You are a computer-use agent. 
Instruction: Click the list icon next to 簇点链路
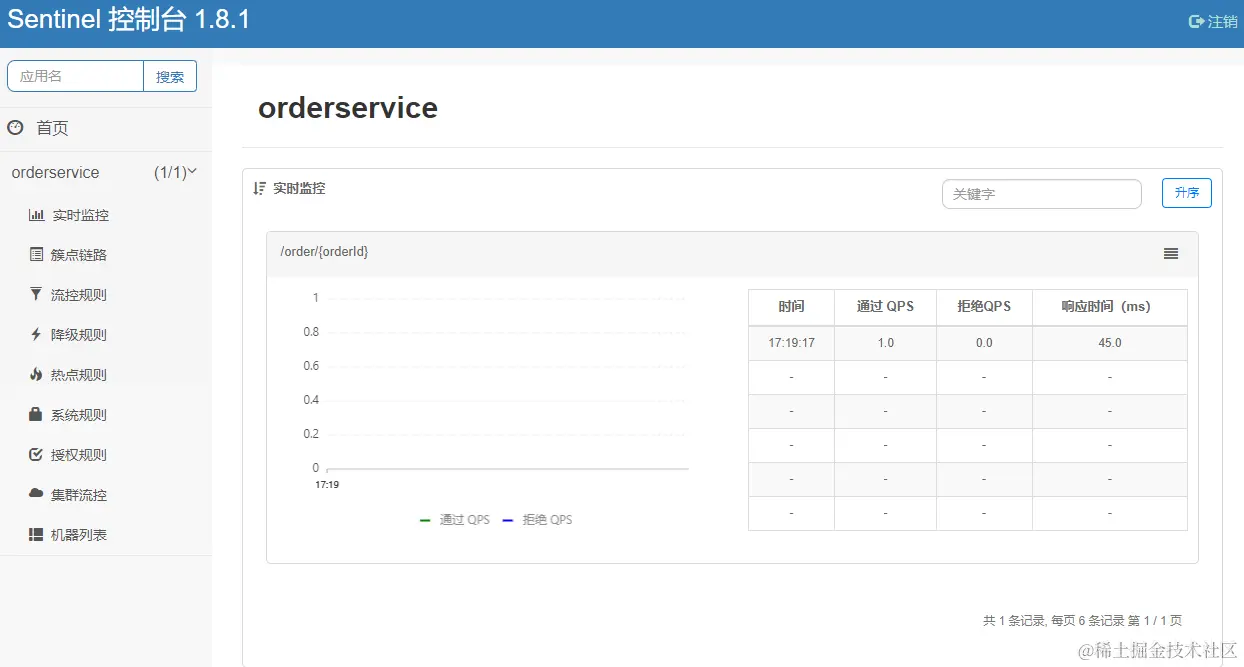[x=36, y=255]
